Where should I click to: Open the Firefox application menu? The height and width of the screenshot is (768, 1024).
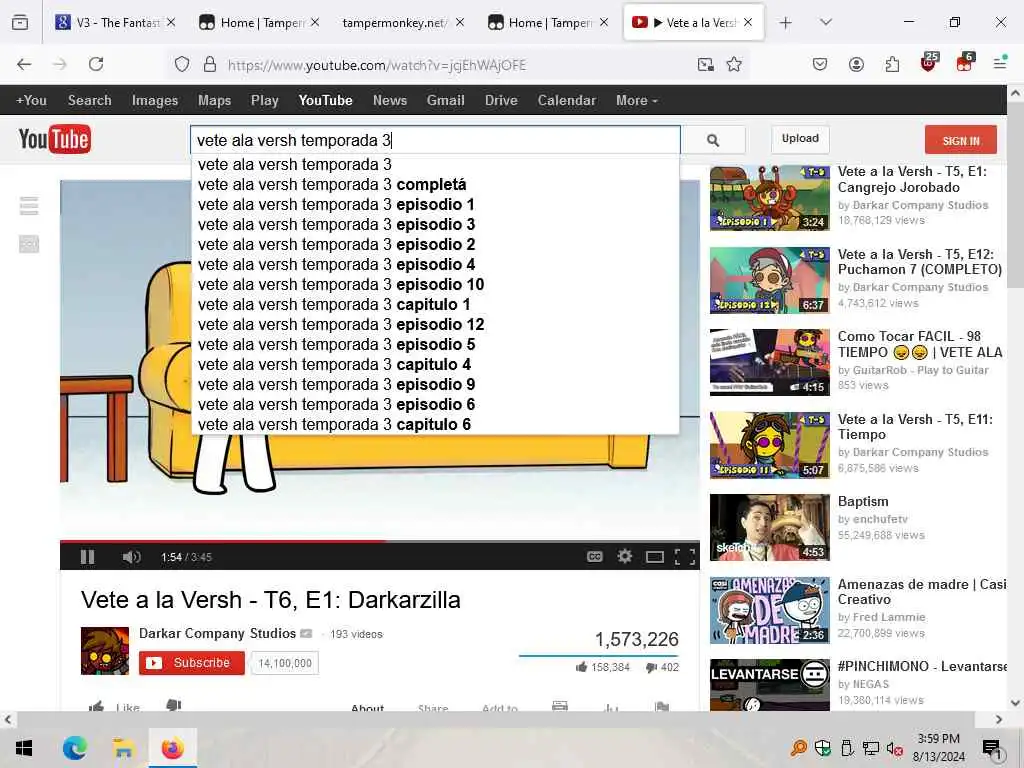1000,63
